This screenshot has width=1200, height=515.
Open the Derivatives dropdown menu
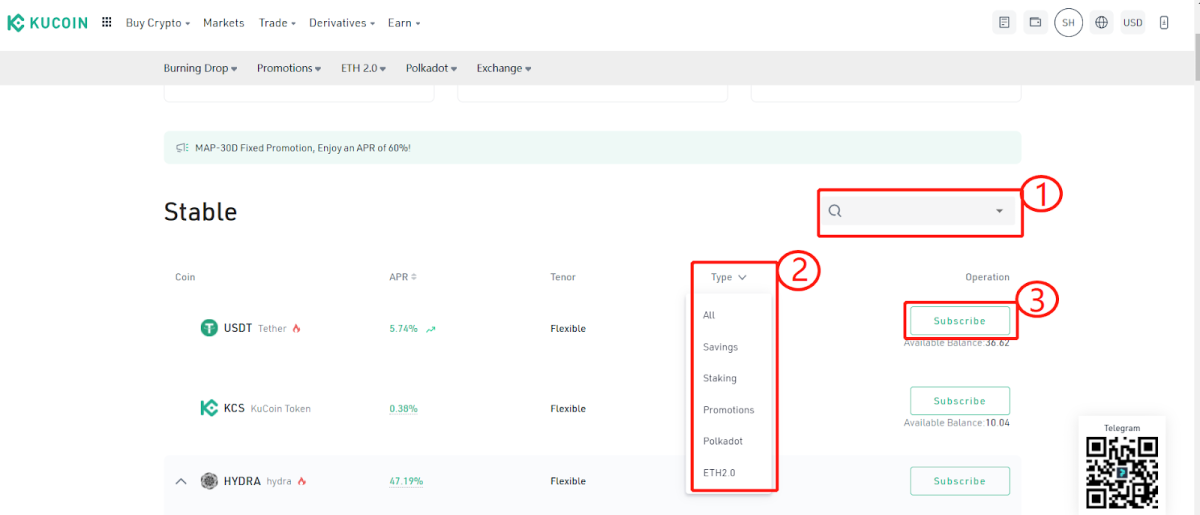(342, 22)
